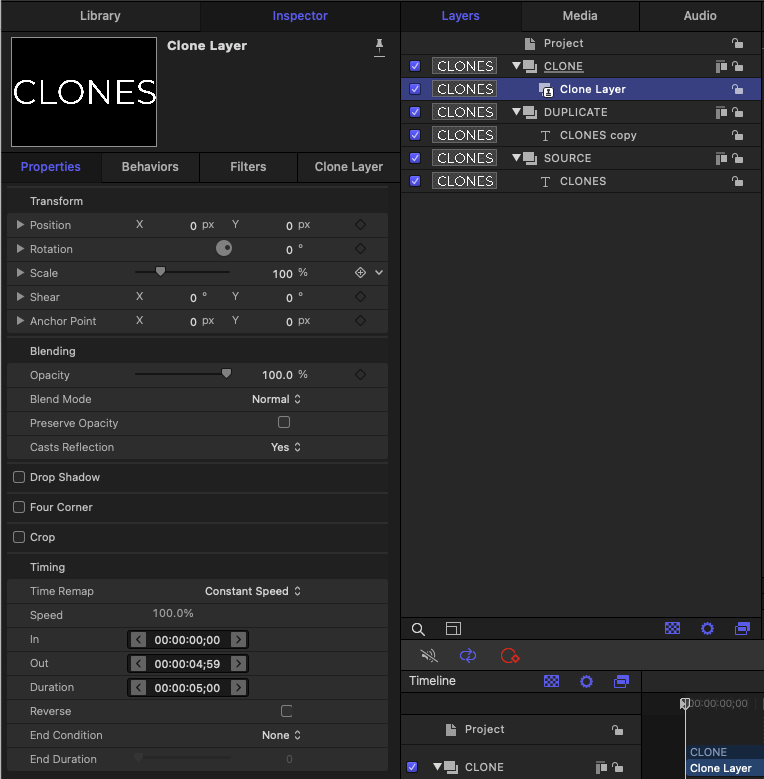Toggle behaviors gear in Layers bottom bar

pos(707,628)
